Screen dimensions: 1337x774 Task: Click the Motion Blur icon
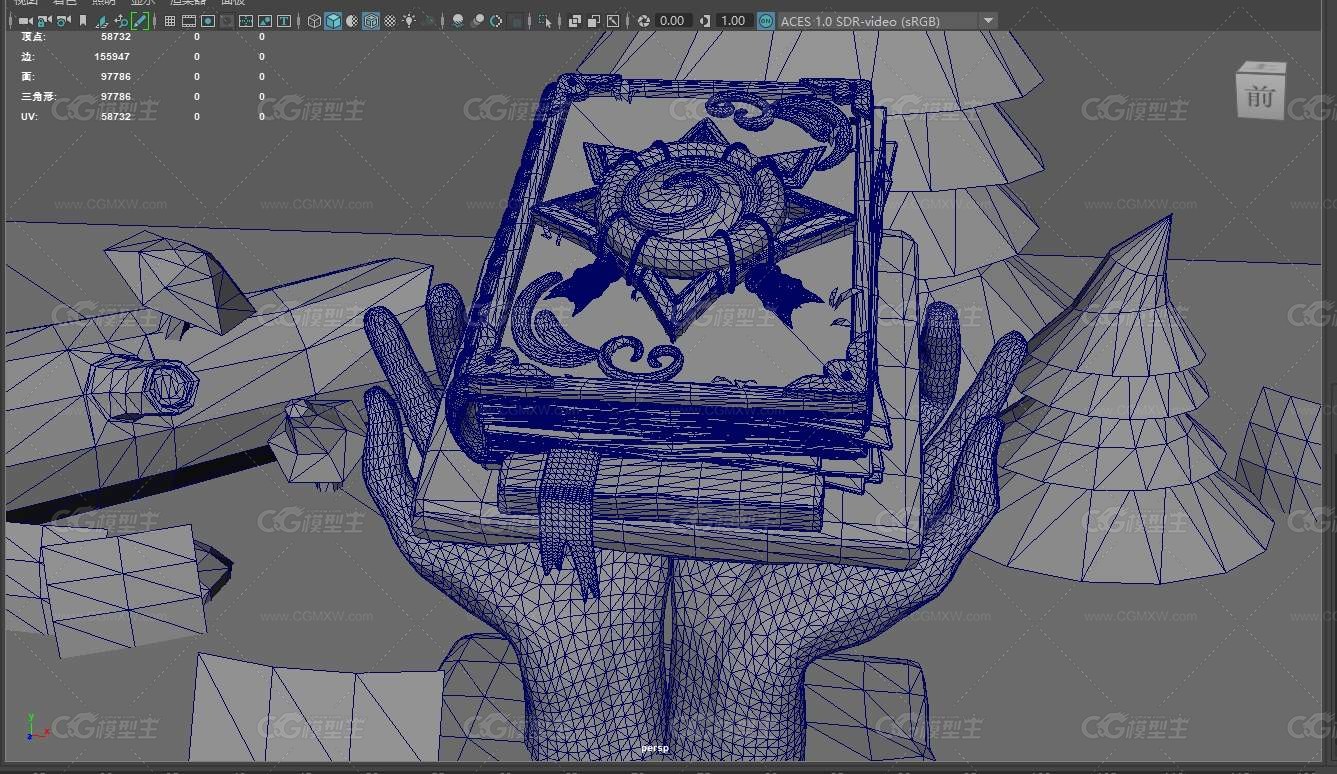(x=478, y=21)
